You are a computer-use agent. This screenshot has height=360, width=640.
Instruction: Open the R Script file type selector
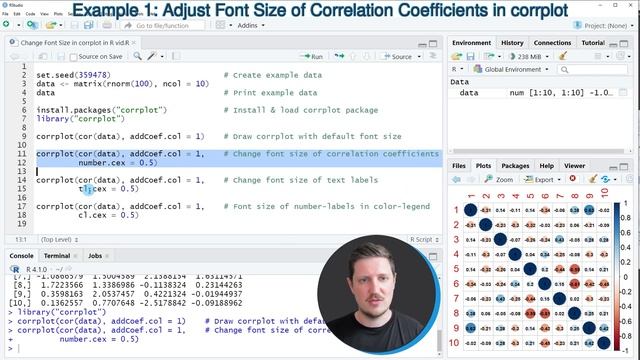(x=424, y=240)
